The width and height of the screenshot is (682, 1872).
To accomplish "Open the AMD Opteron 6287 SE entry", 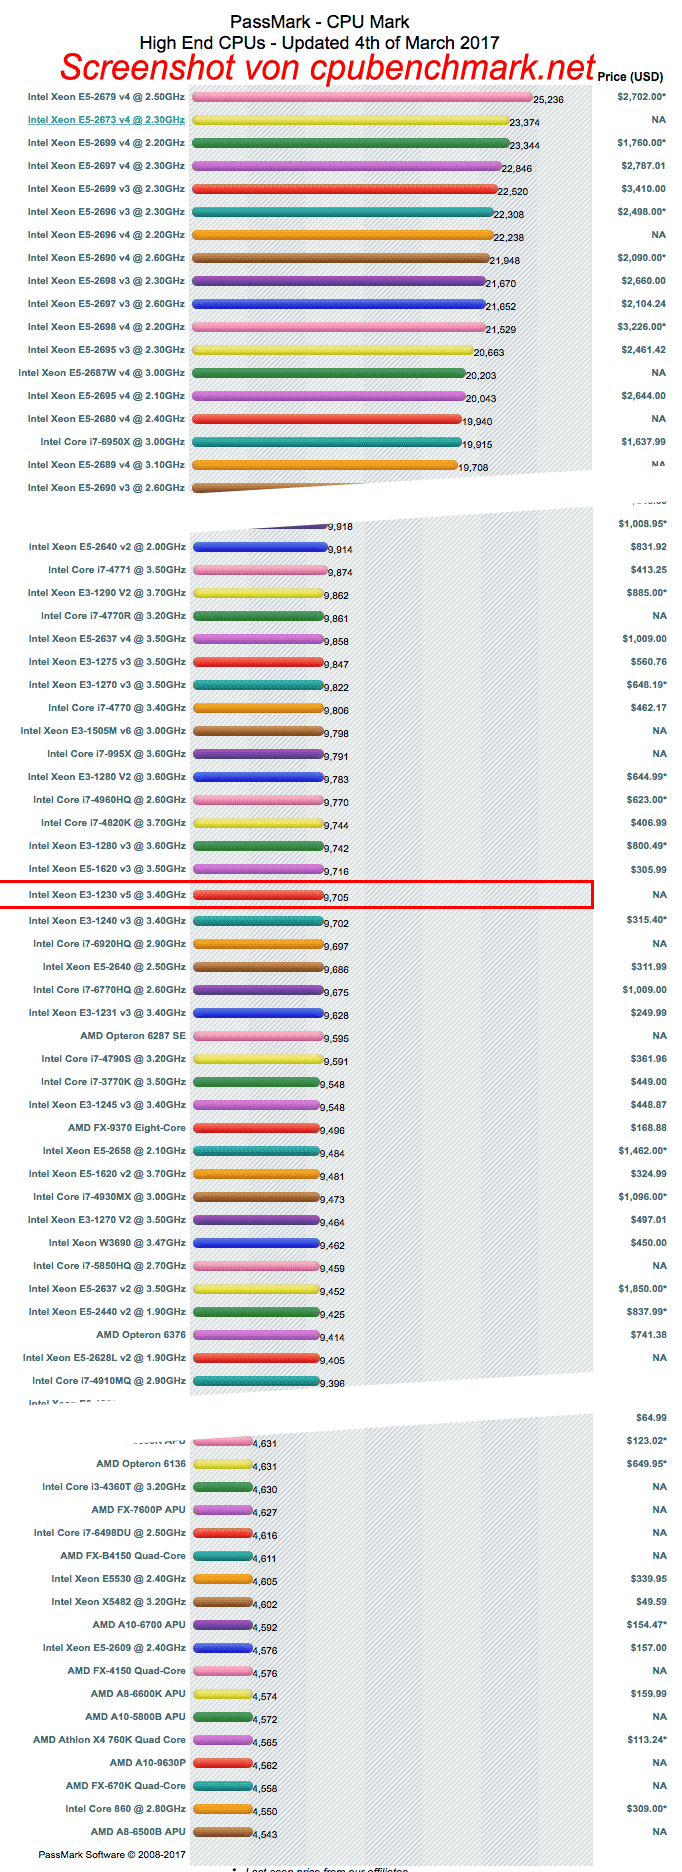I will 133,1036.
